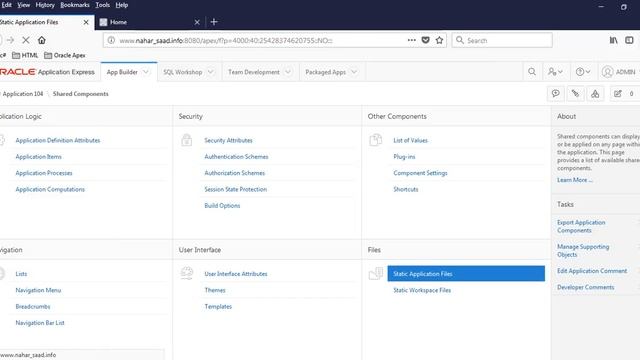Open Navigation Menu link
This screenshot has height=360, width=640.
pyautogui.click(x=38, y=290)
